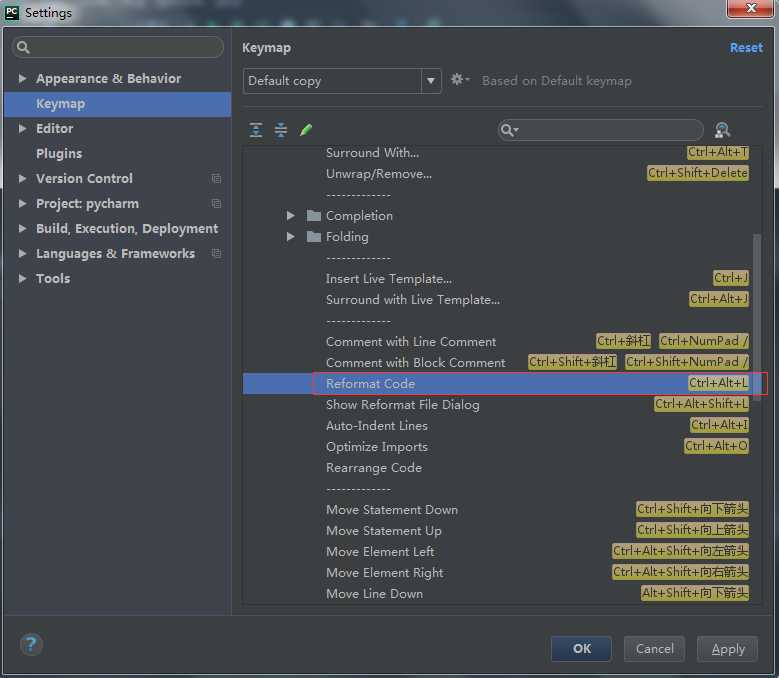Click the OK button
The height and width of the screenshot is (678, 779).
click(581, 649)
